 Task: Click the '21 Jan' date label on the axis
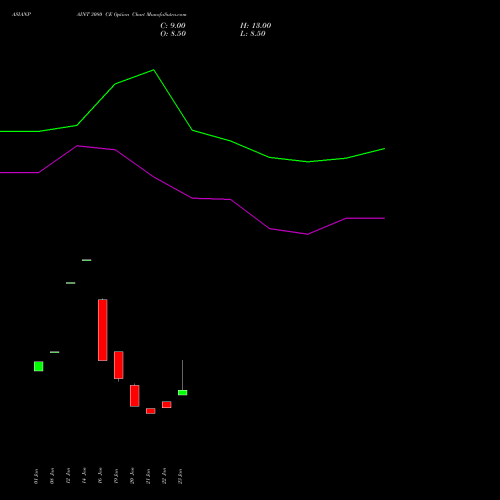(148, 476)
